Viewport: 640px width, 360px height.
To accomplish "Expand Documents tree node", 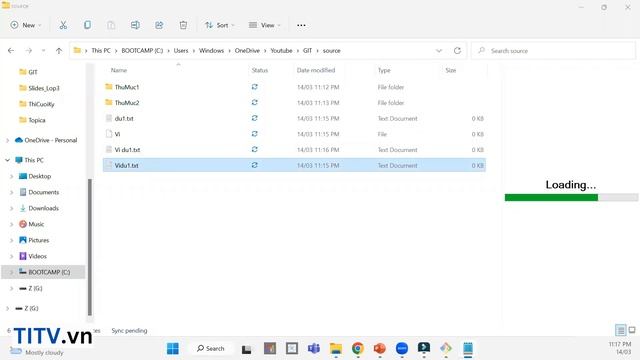I will [11, 192].
